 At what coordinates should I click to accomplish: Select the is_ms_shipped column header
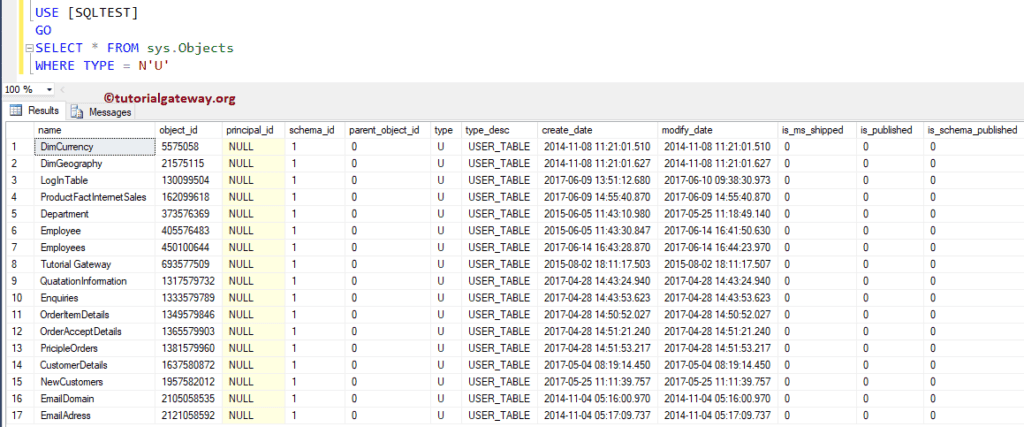click(x=817, y=130)
